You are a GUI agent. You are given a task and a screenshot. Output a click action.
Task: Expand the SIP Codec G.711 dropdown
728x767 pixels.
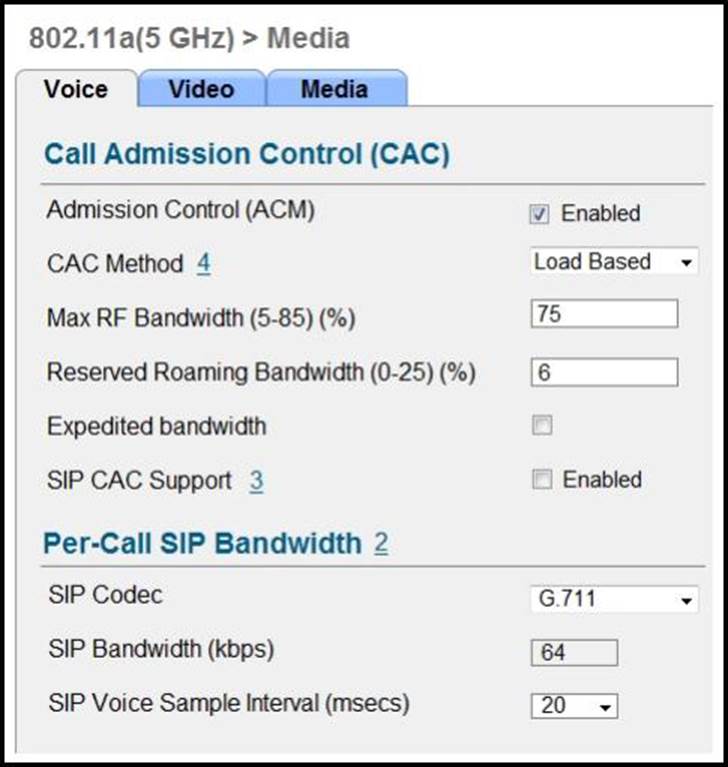pos(614,599)
